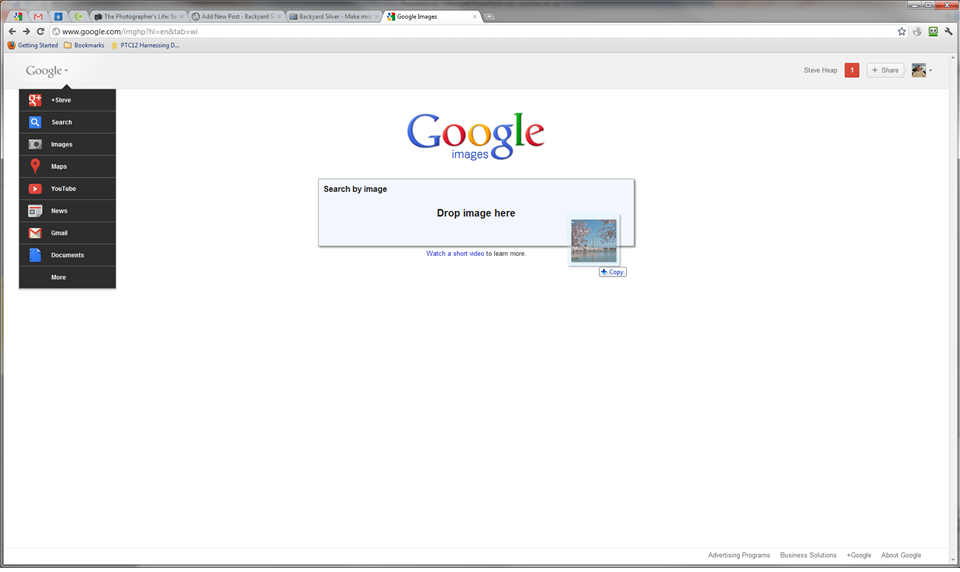
Task: Switch to the Backyard Silver tab
Action: pos(334,17)
